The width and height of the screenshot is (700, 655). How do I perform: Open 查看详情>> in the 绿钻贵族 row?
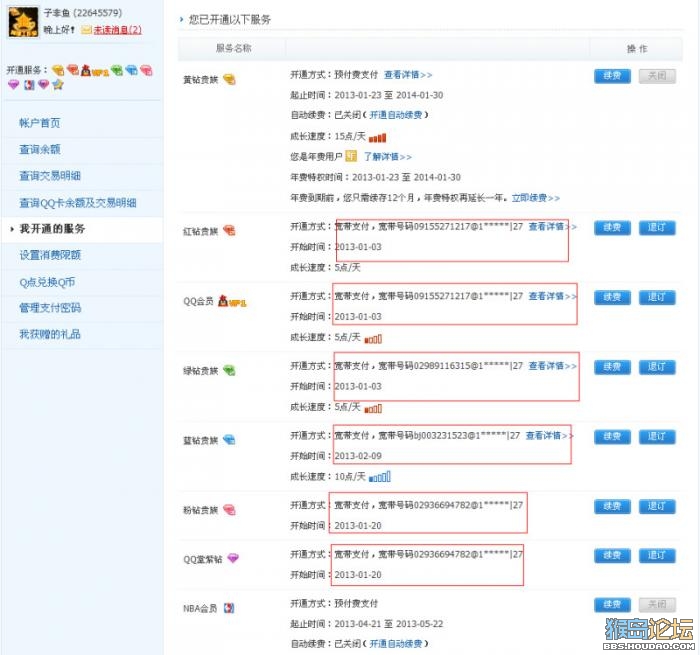(x=553, y=366)
